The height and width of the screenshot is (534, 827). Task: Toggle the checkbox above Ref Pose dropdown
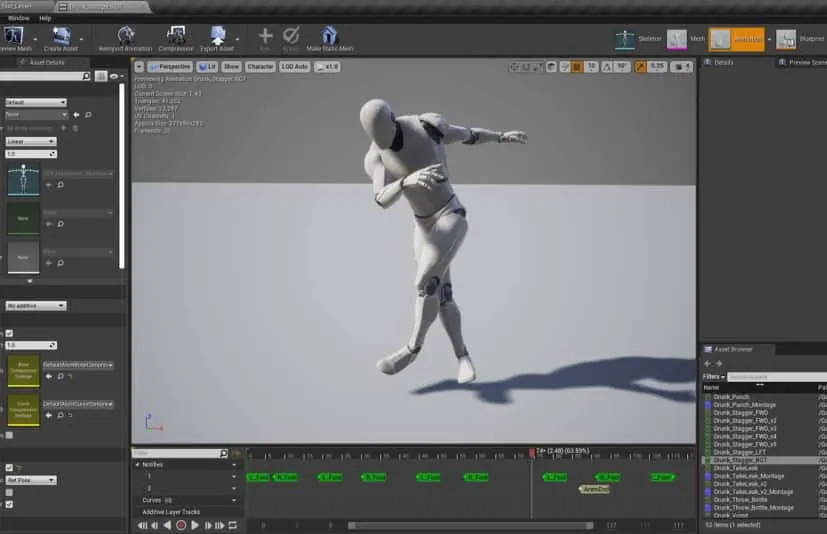coord(10,468)
